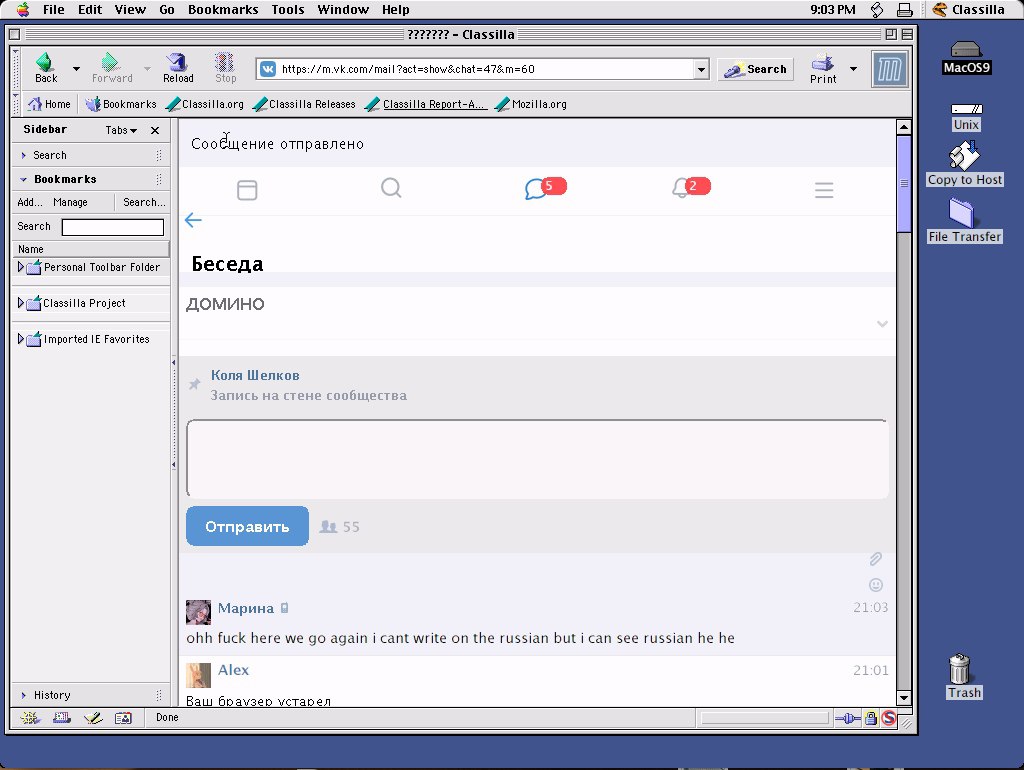Open the View menu

130,10
